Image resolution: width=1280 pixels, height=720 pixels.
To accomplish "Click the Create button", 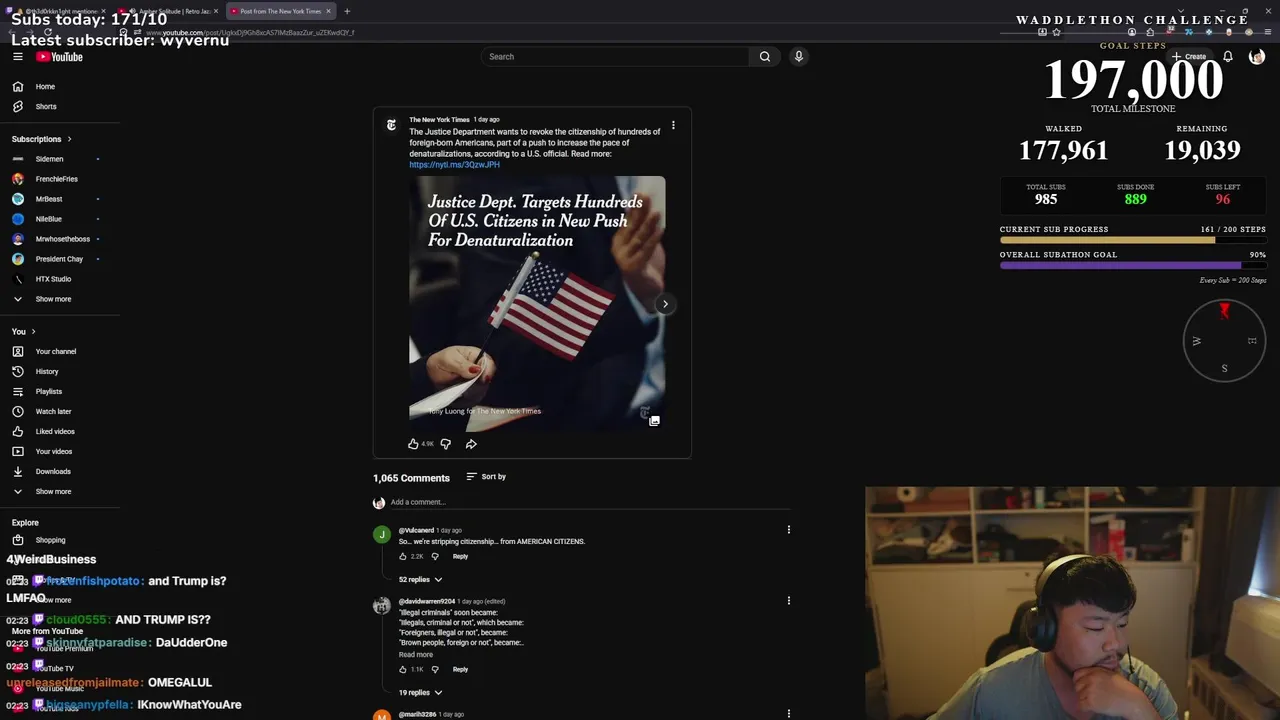I will coord(1190,57).
